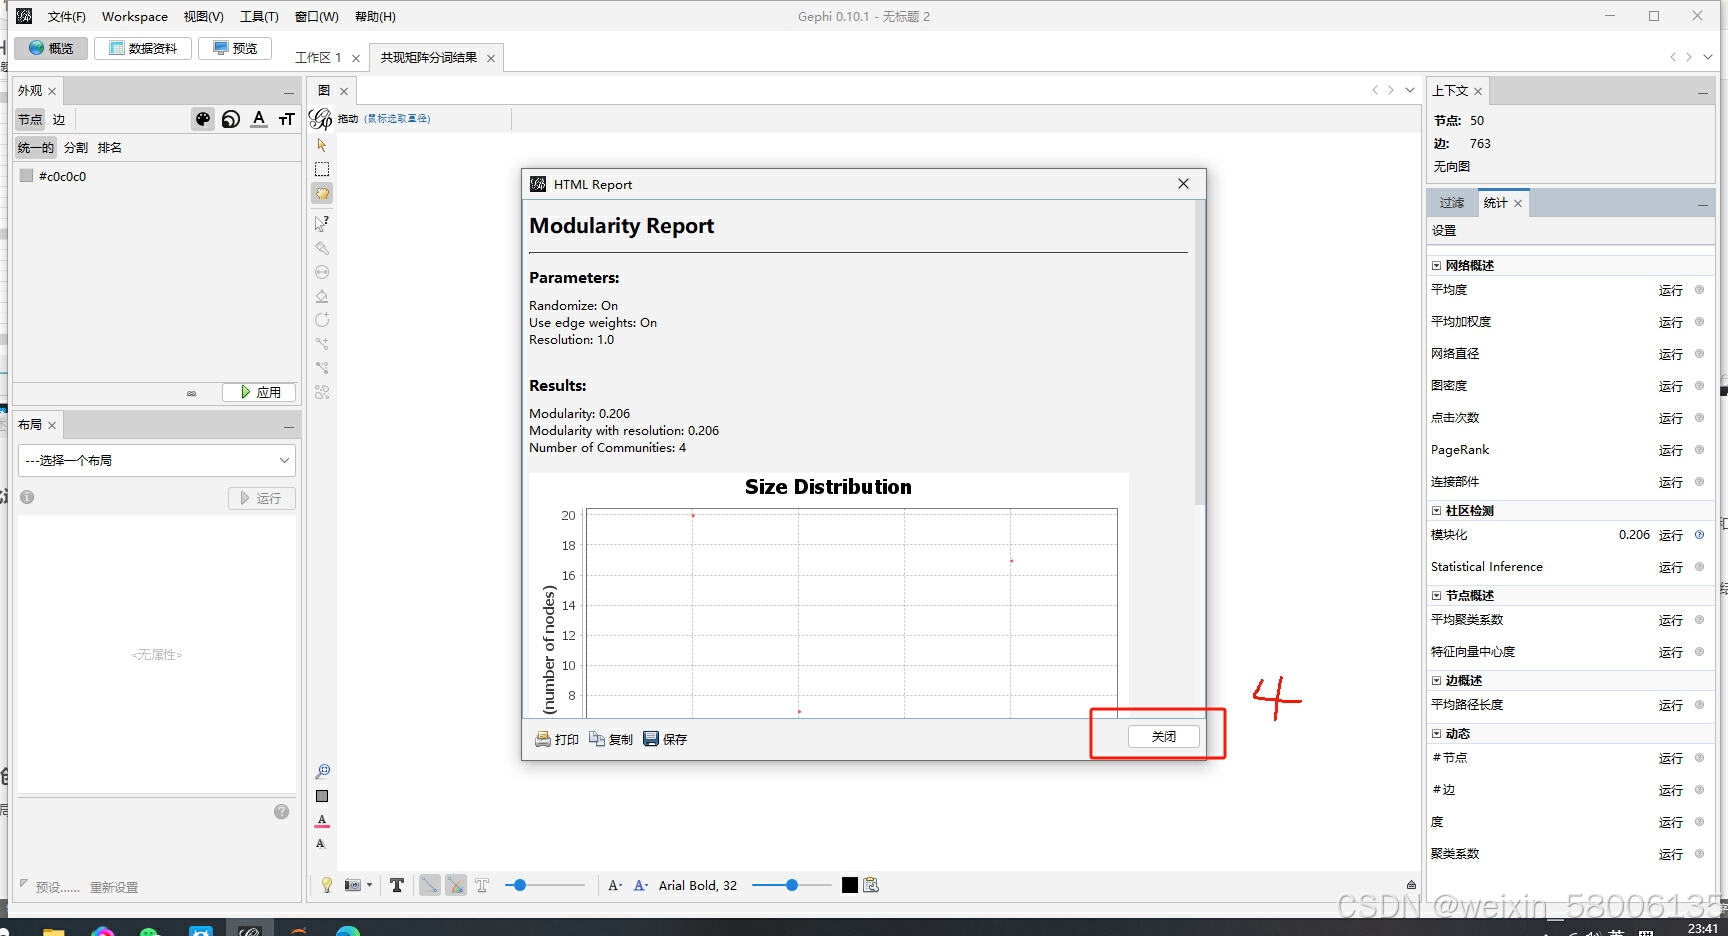Open the modularity report question-mark icon
The width and height of the screenshot is (1728, 936).
coord(1699,535)
